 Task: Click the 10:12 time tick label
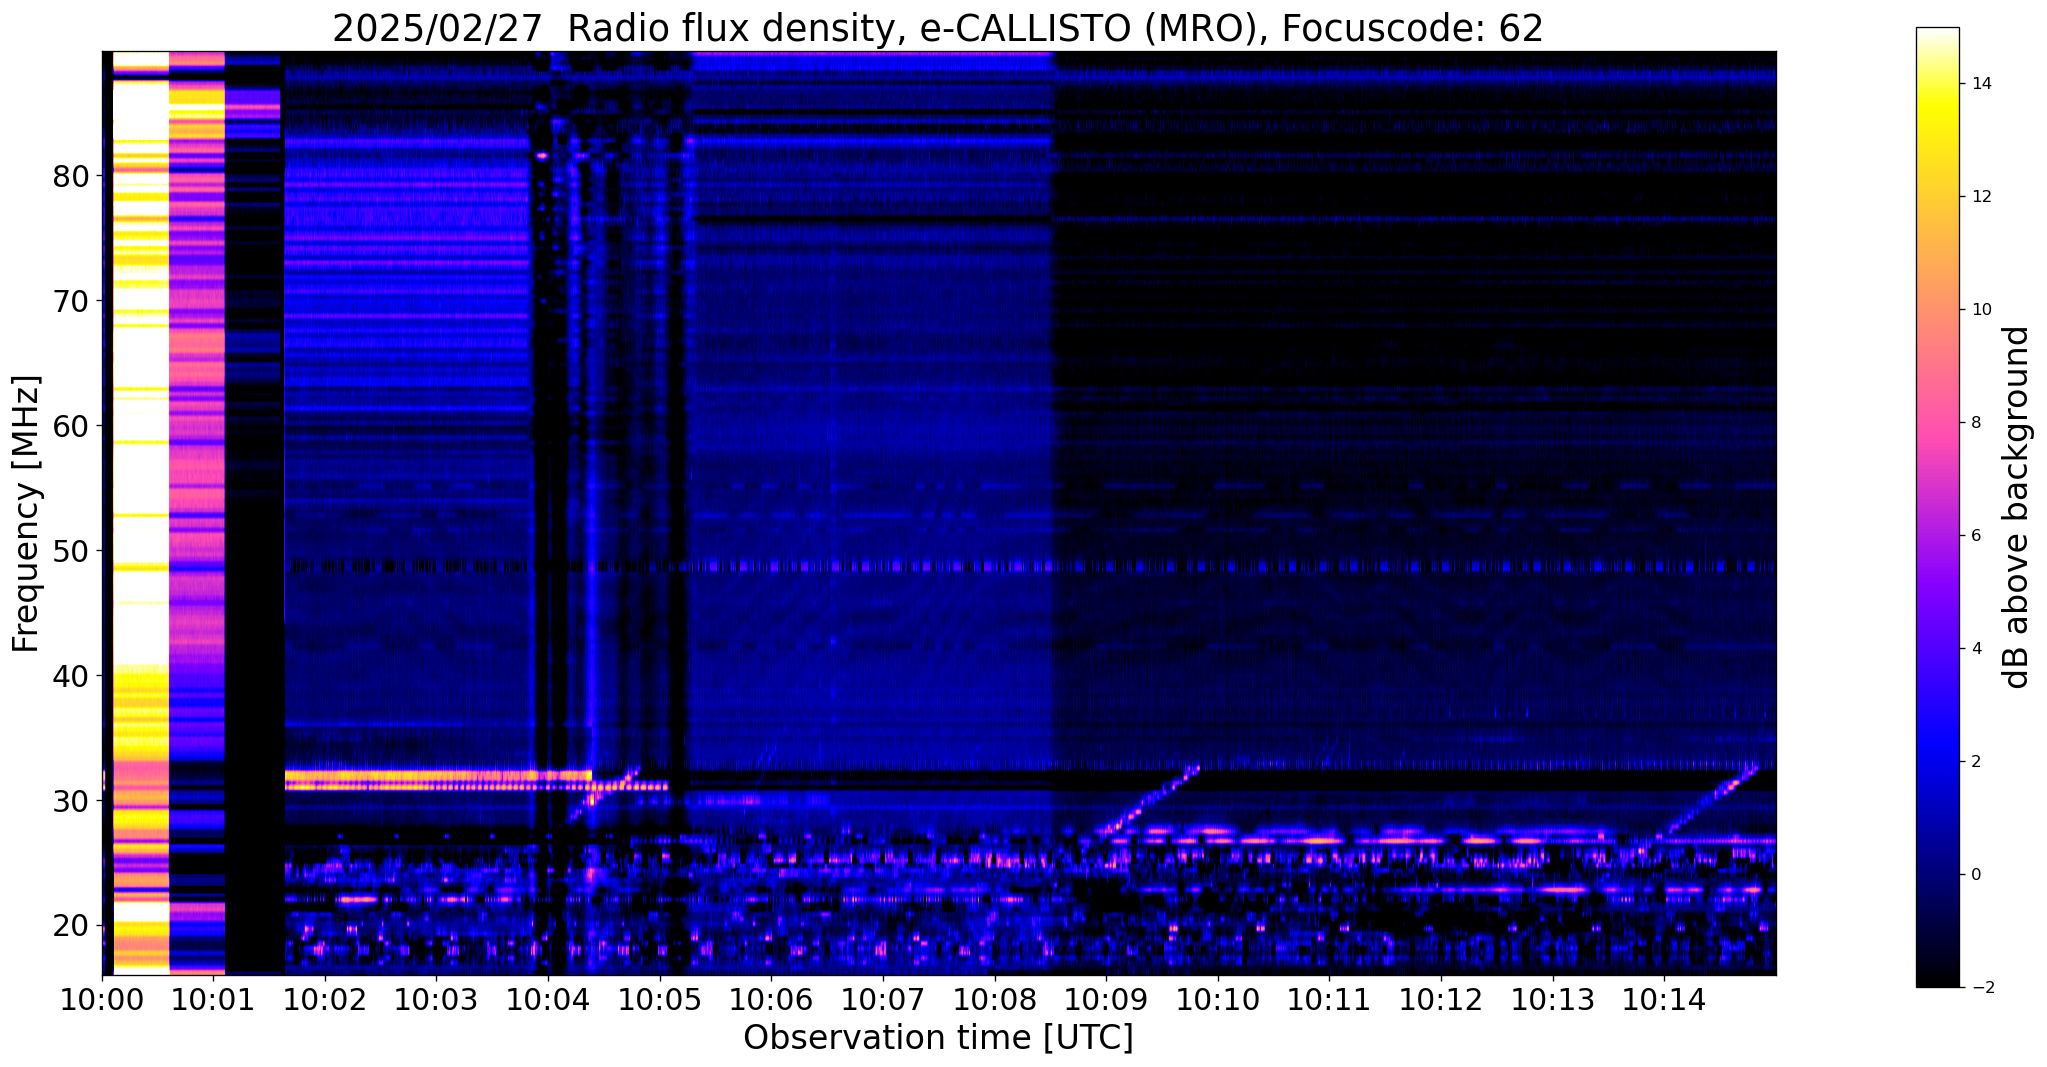(1440, 1000)
